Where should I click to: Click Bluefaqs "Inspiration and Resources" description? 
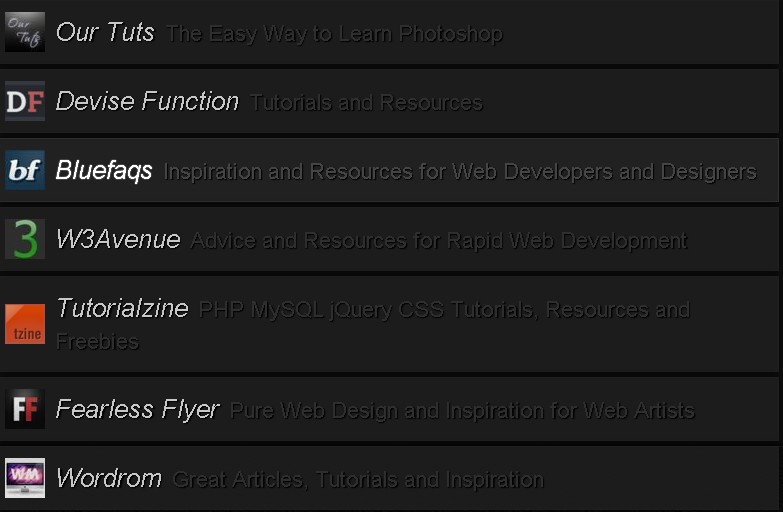(x=459, y=172)
